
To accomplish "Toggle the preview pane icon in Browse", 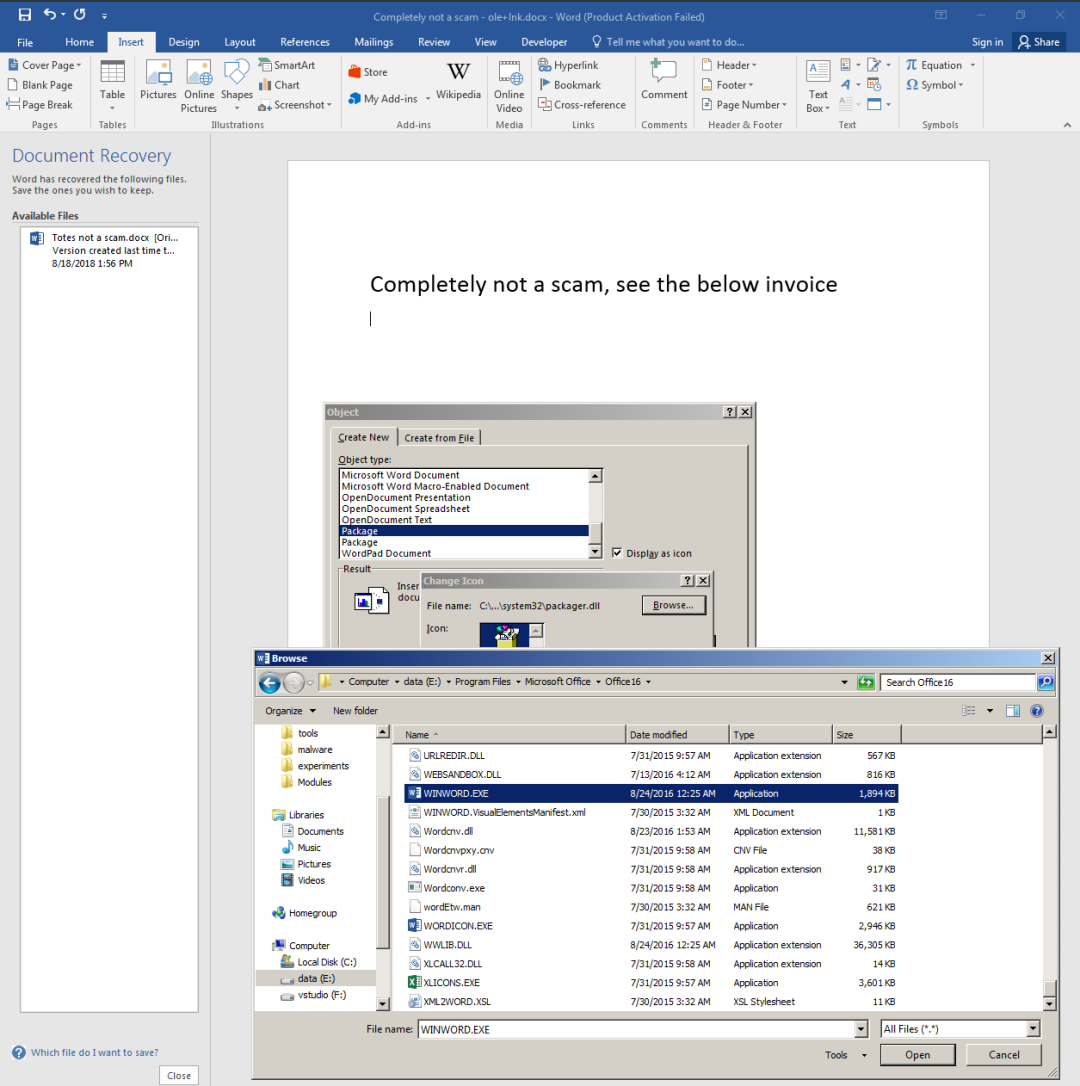I will [x=1013, y=711].
